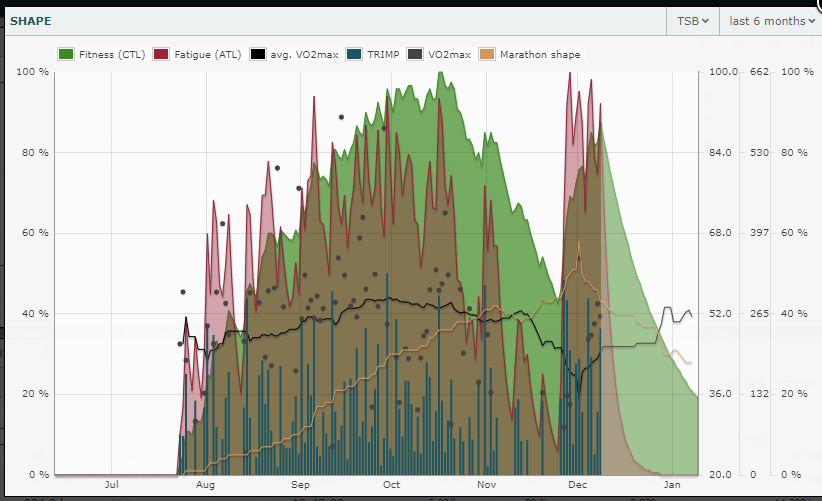The image size is (822, 501).
Task: Toggle Fatigue (ATL) series via legend label
Action: [x=208, y=55]
